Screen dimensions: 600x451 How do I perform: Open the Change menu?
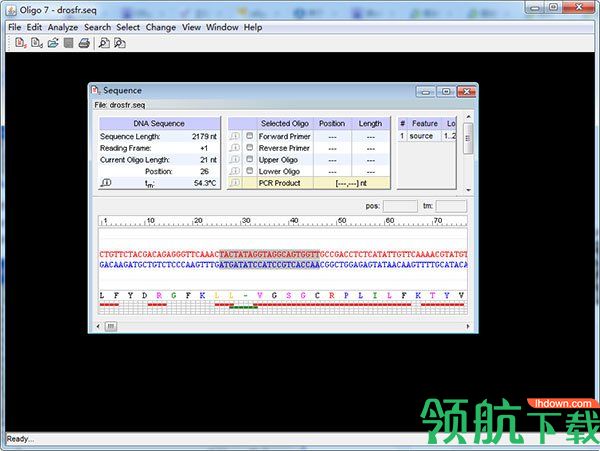(161, 27)
